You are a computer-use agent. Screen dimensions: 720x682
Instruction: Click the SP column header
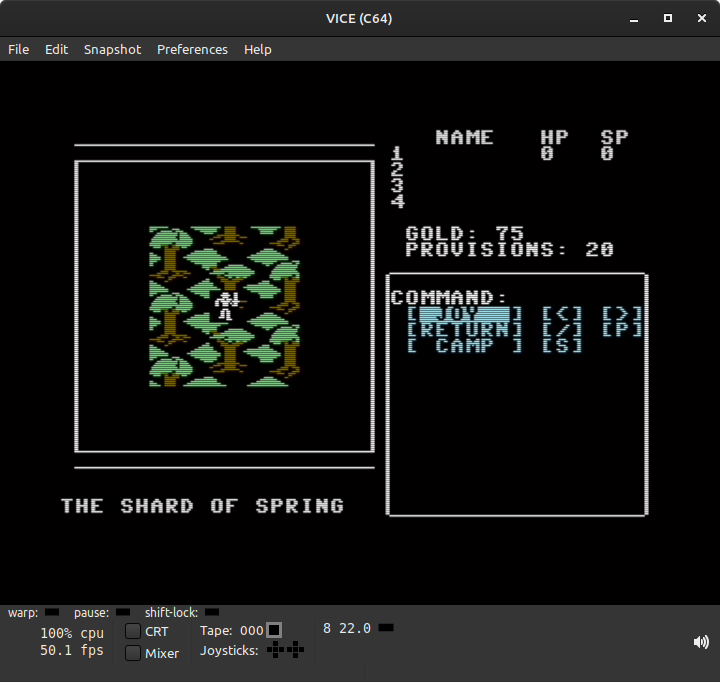tap(614, 137)
